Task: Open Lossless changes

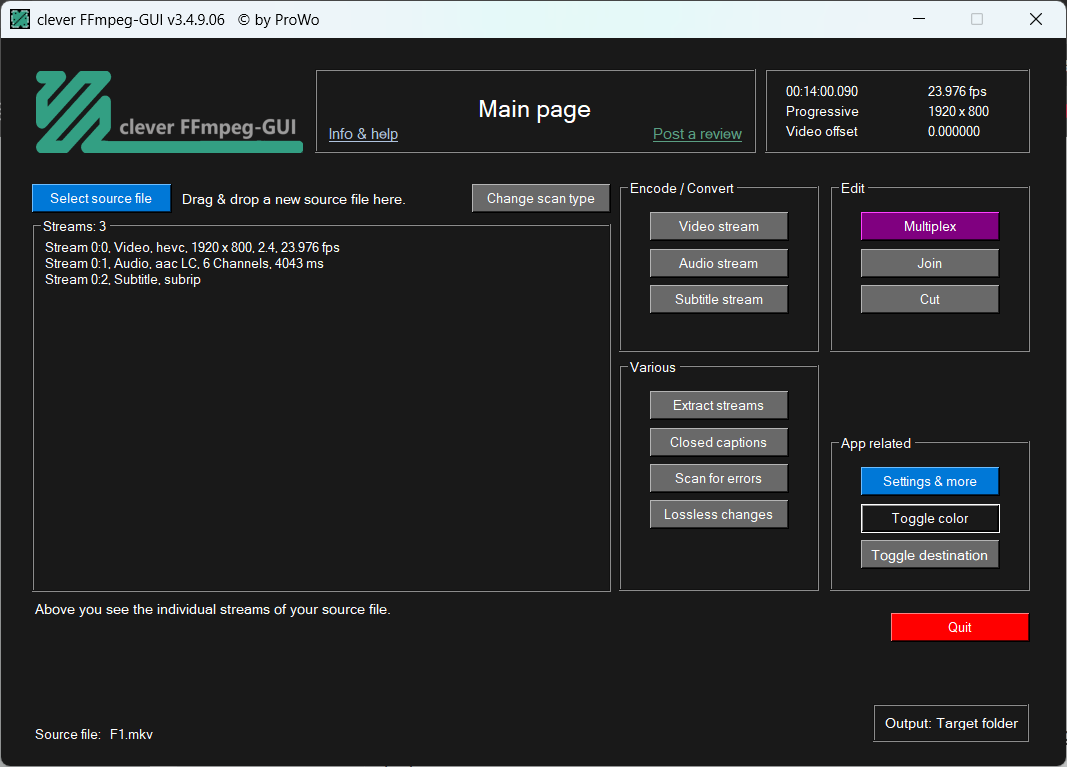Action: (719, 514)
